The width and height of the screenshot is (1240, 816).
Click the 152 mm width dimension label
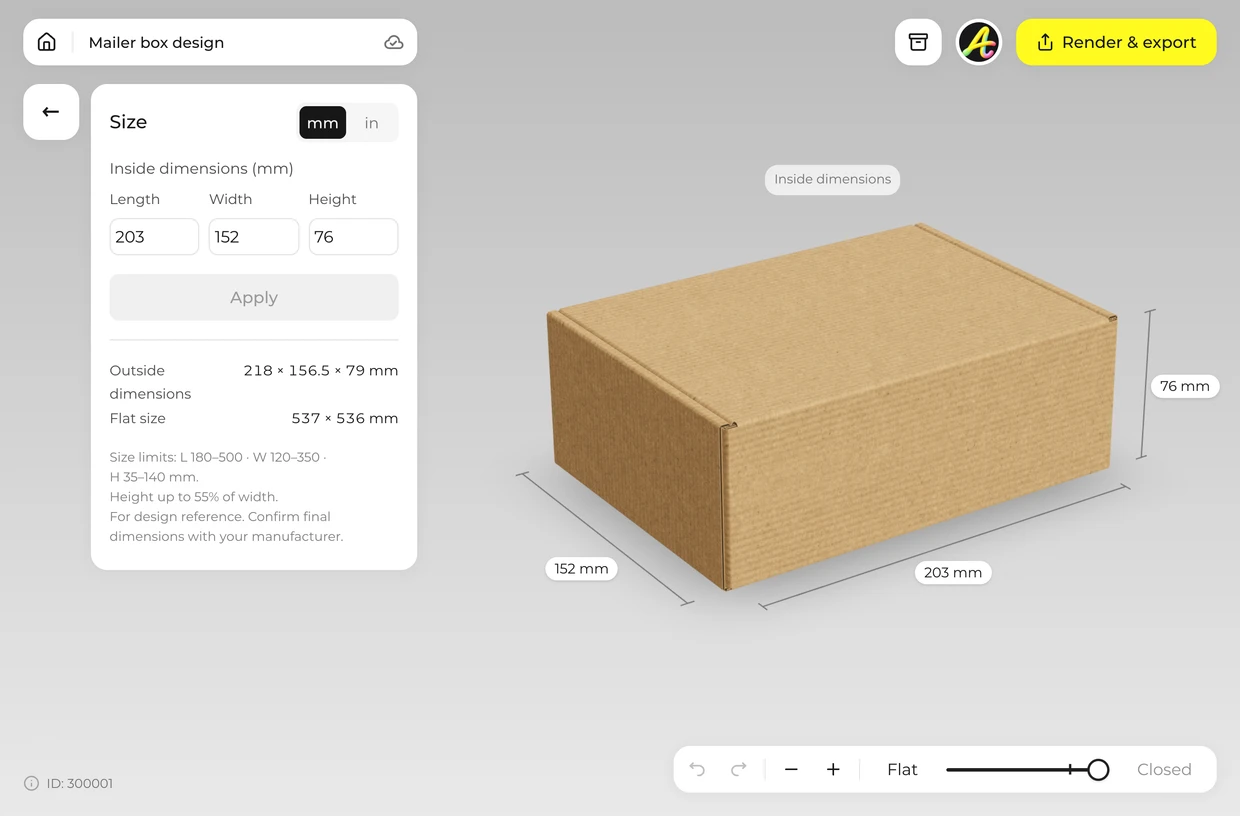coord(581,568)
